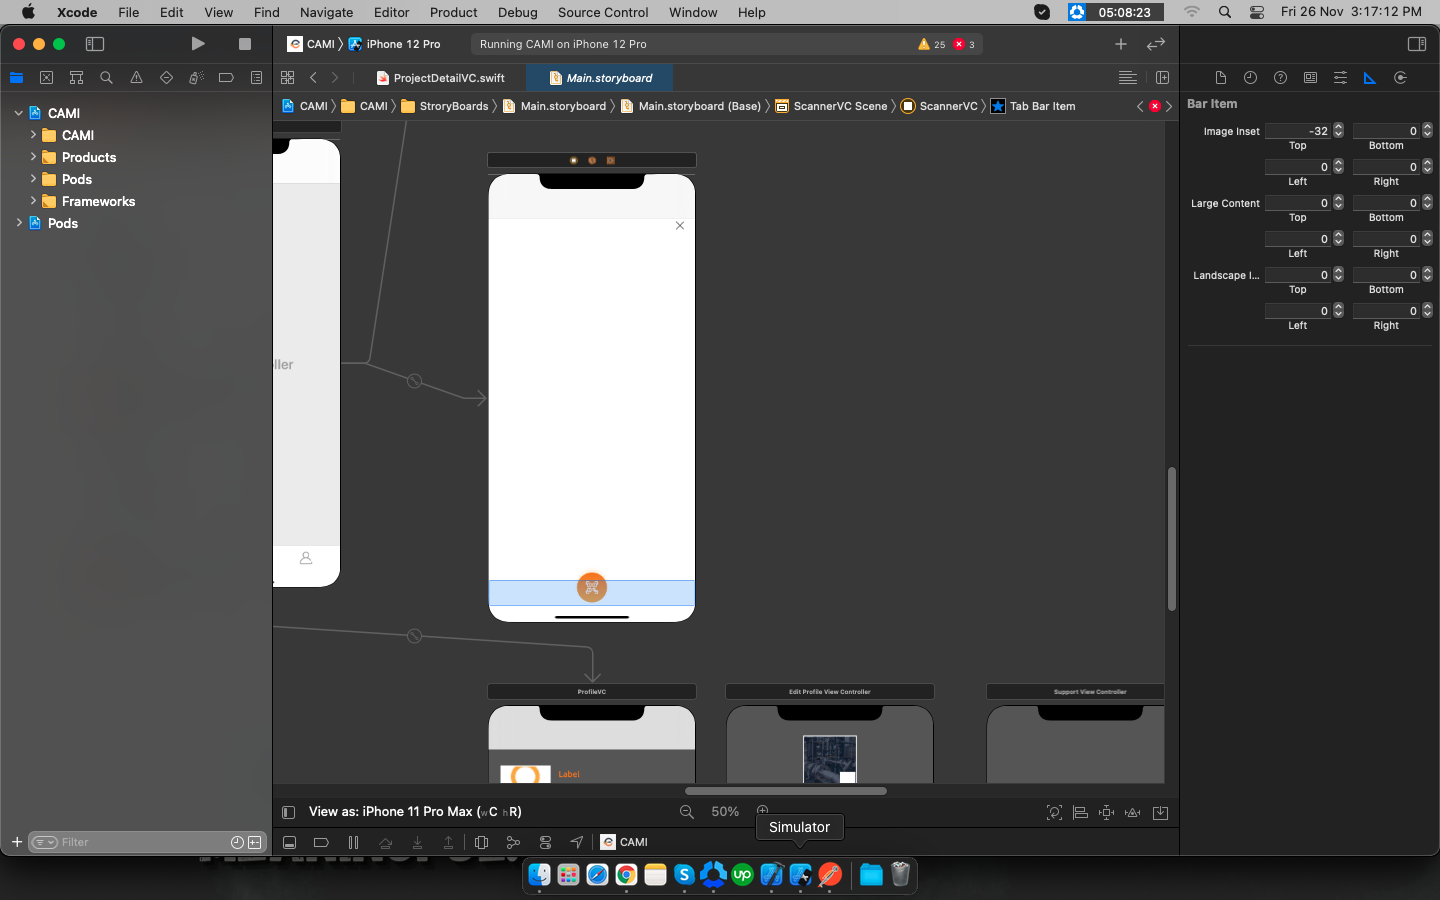Run the project with the play button

198,44
